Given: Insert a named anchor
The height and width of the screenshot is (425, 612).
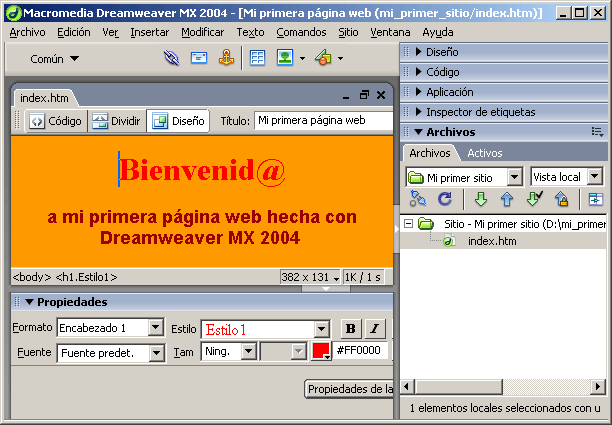Looking at the screenshot, I should pos(226,59).
